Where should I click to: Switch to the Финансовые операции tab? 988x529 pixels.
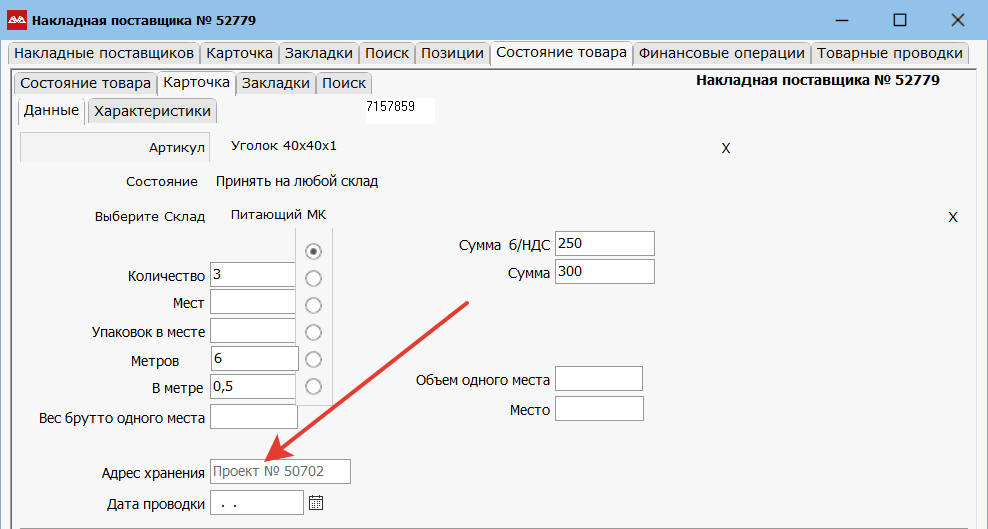[x=721, y=53]
